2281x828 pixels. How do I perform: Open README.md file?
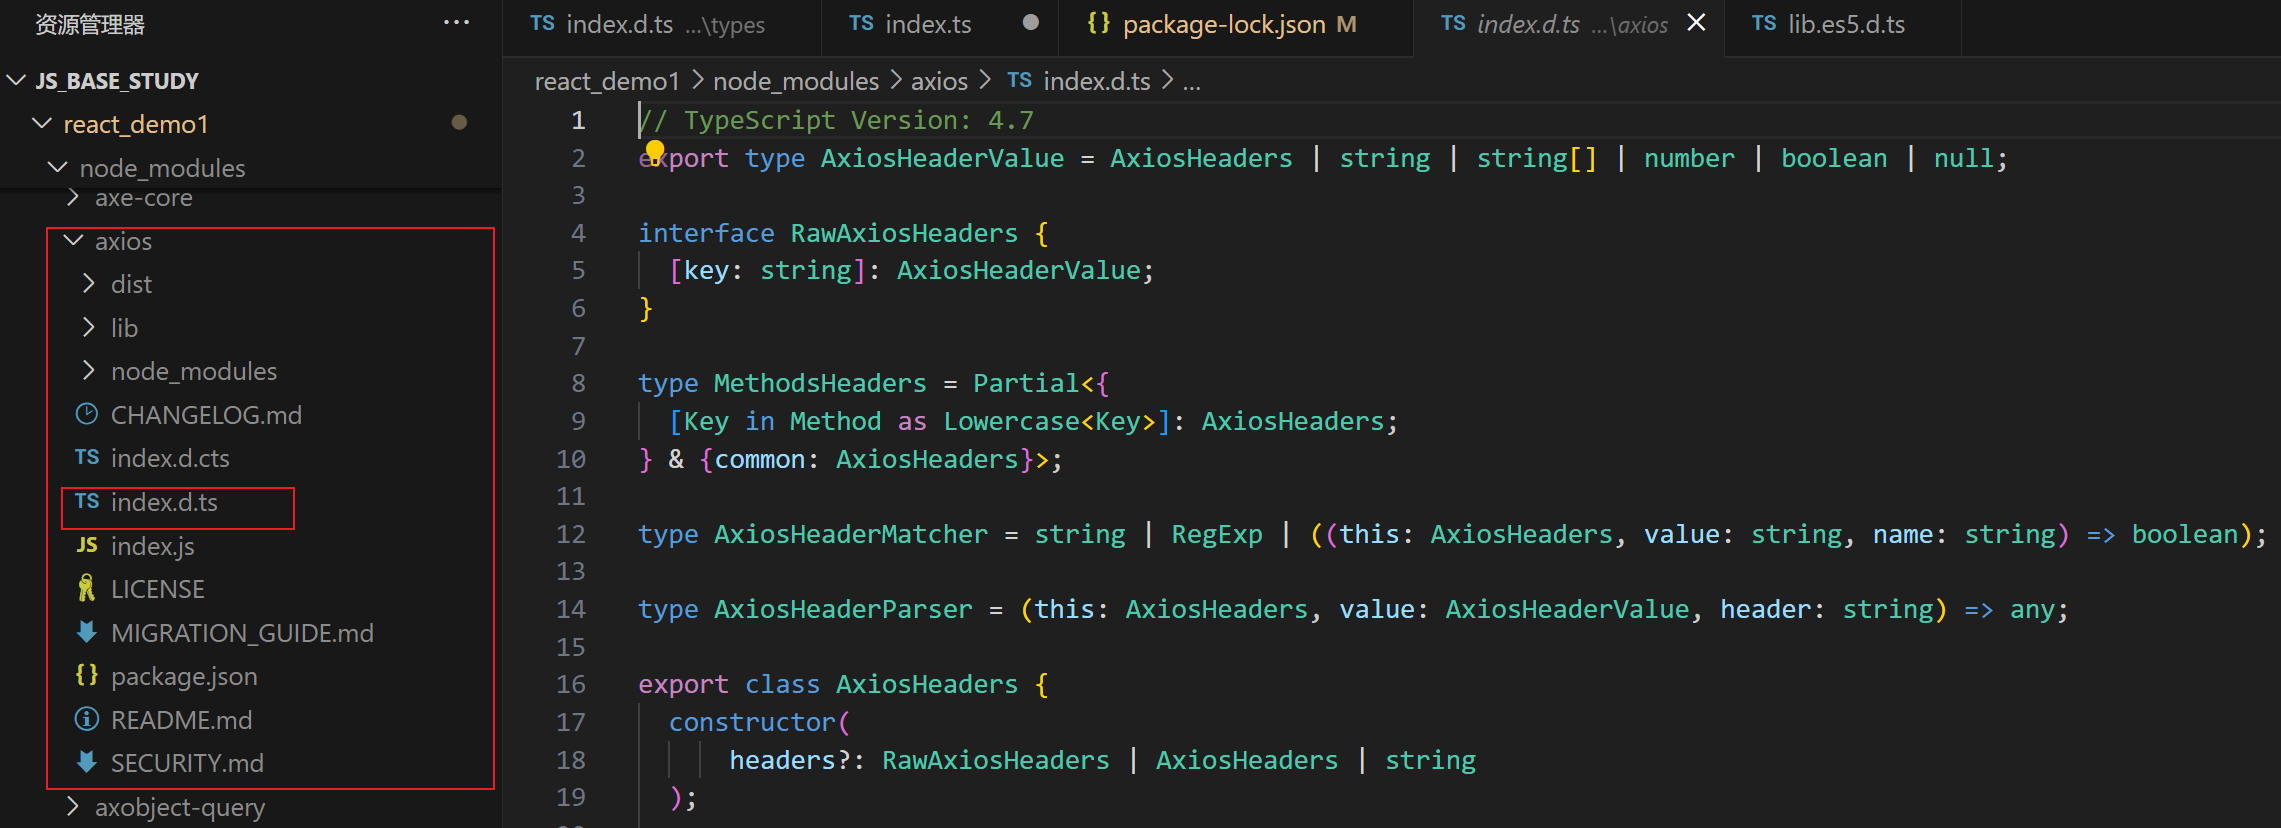pyautogui.click(x=181, y=720)
